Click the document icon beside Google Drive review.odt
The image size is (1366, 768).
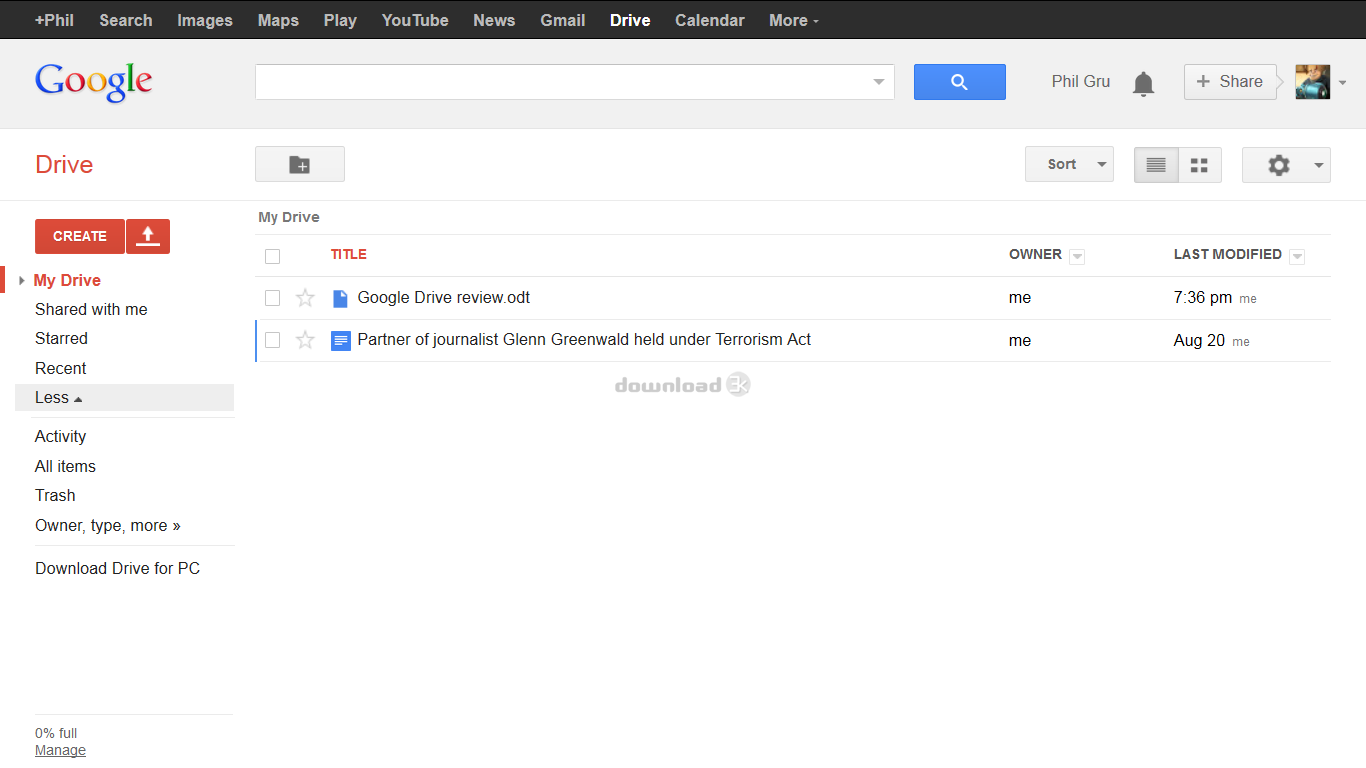(x=340, y=297)
